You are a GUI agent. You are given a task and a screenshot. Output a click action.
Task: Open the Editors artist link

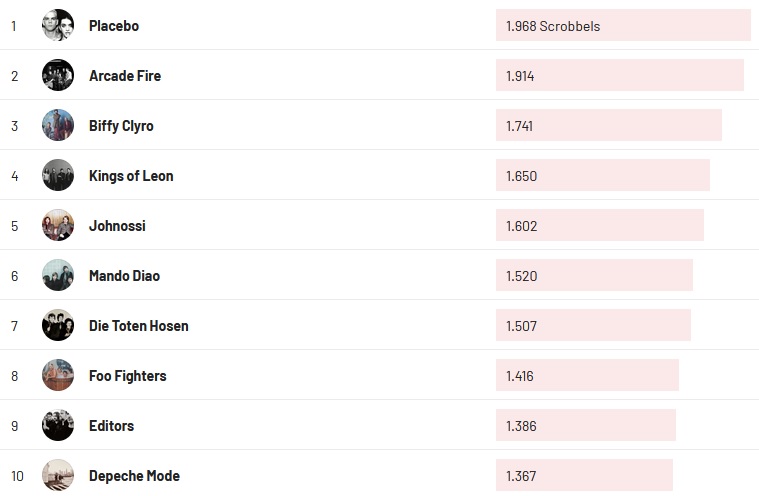click(x=111, y=426)
